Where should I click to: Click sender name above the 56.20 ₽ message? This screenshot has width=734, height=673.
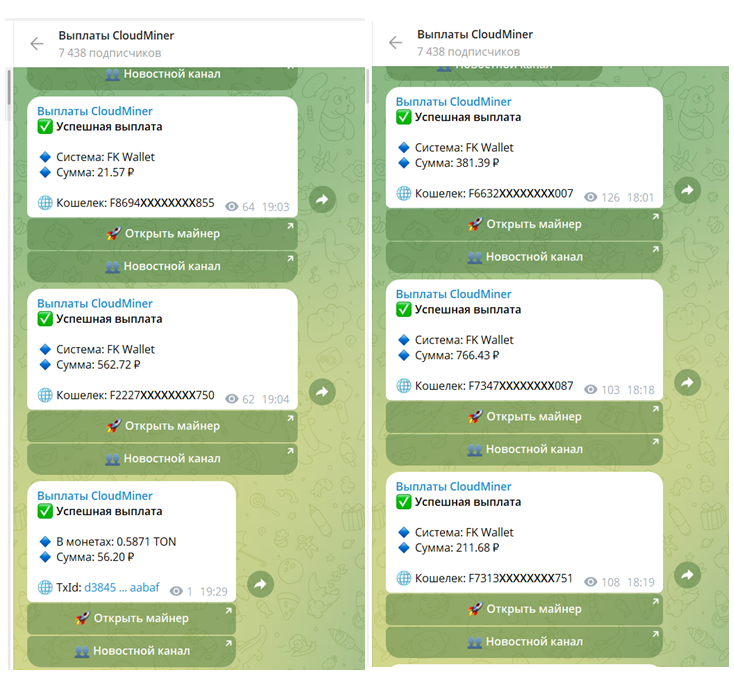(x=94, y=495)
